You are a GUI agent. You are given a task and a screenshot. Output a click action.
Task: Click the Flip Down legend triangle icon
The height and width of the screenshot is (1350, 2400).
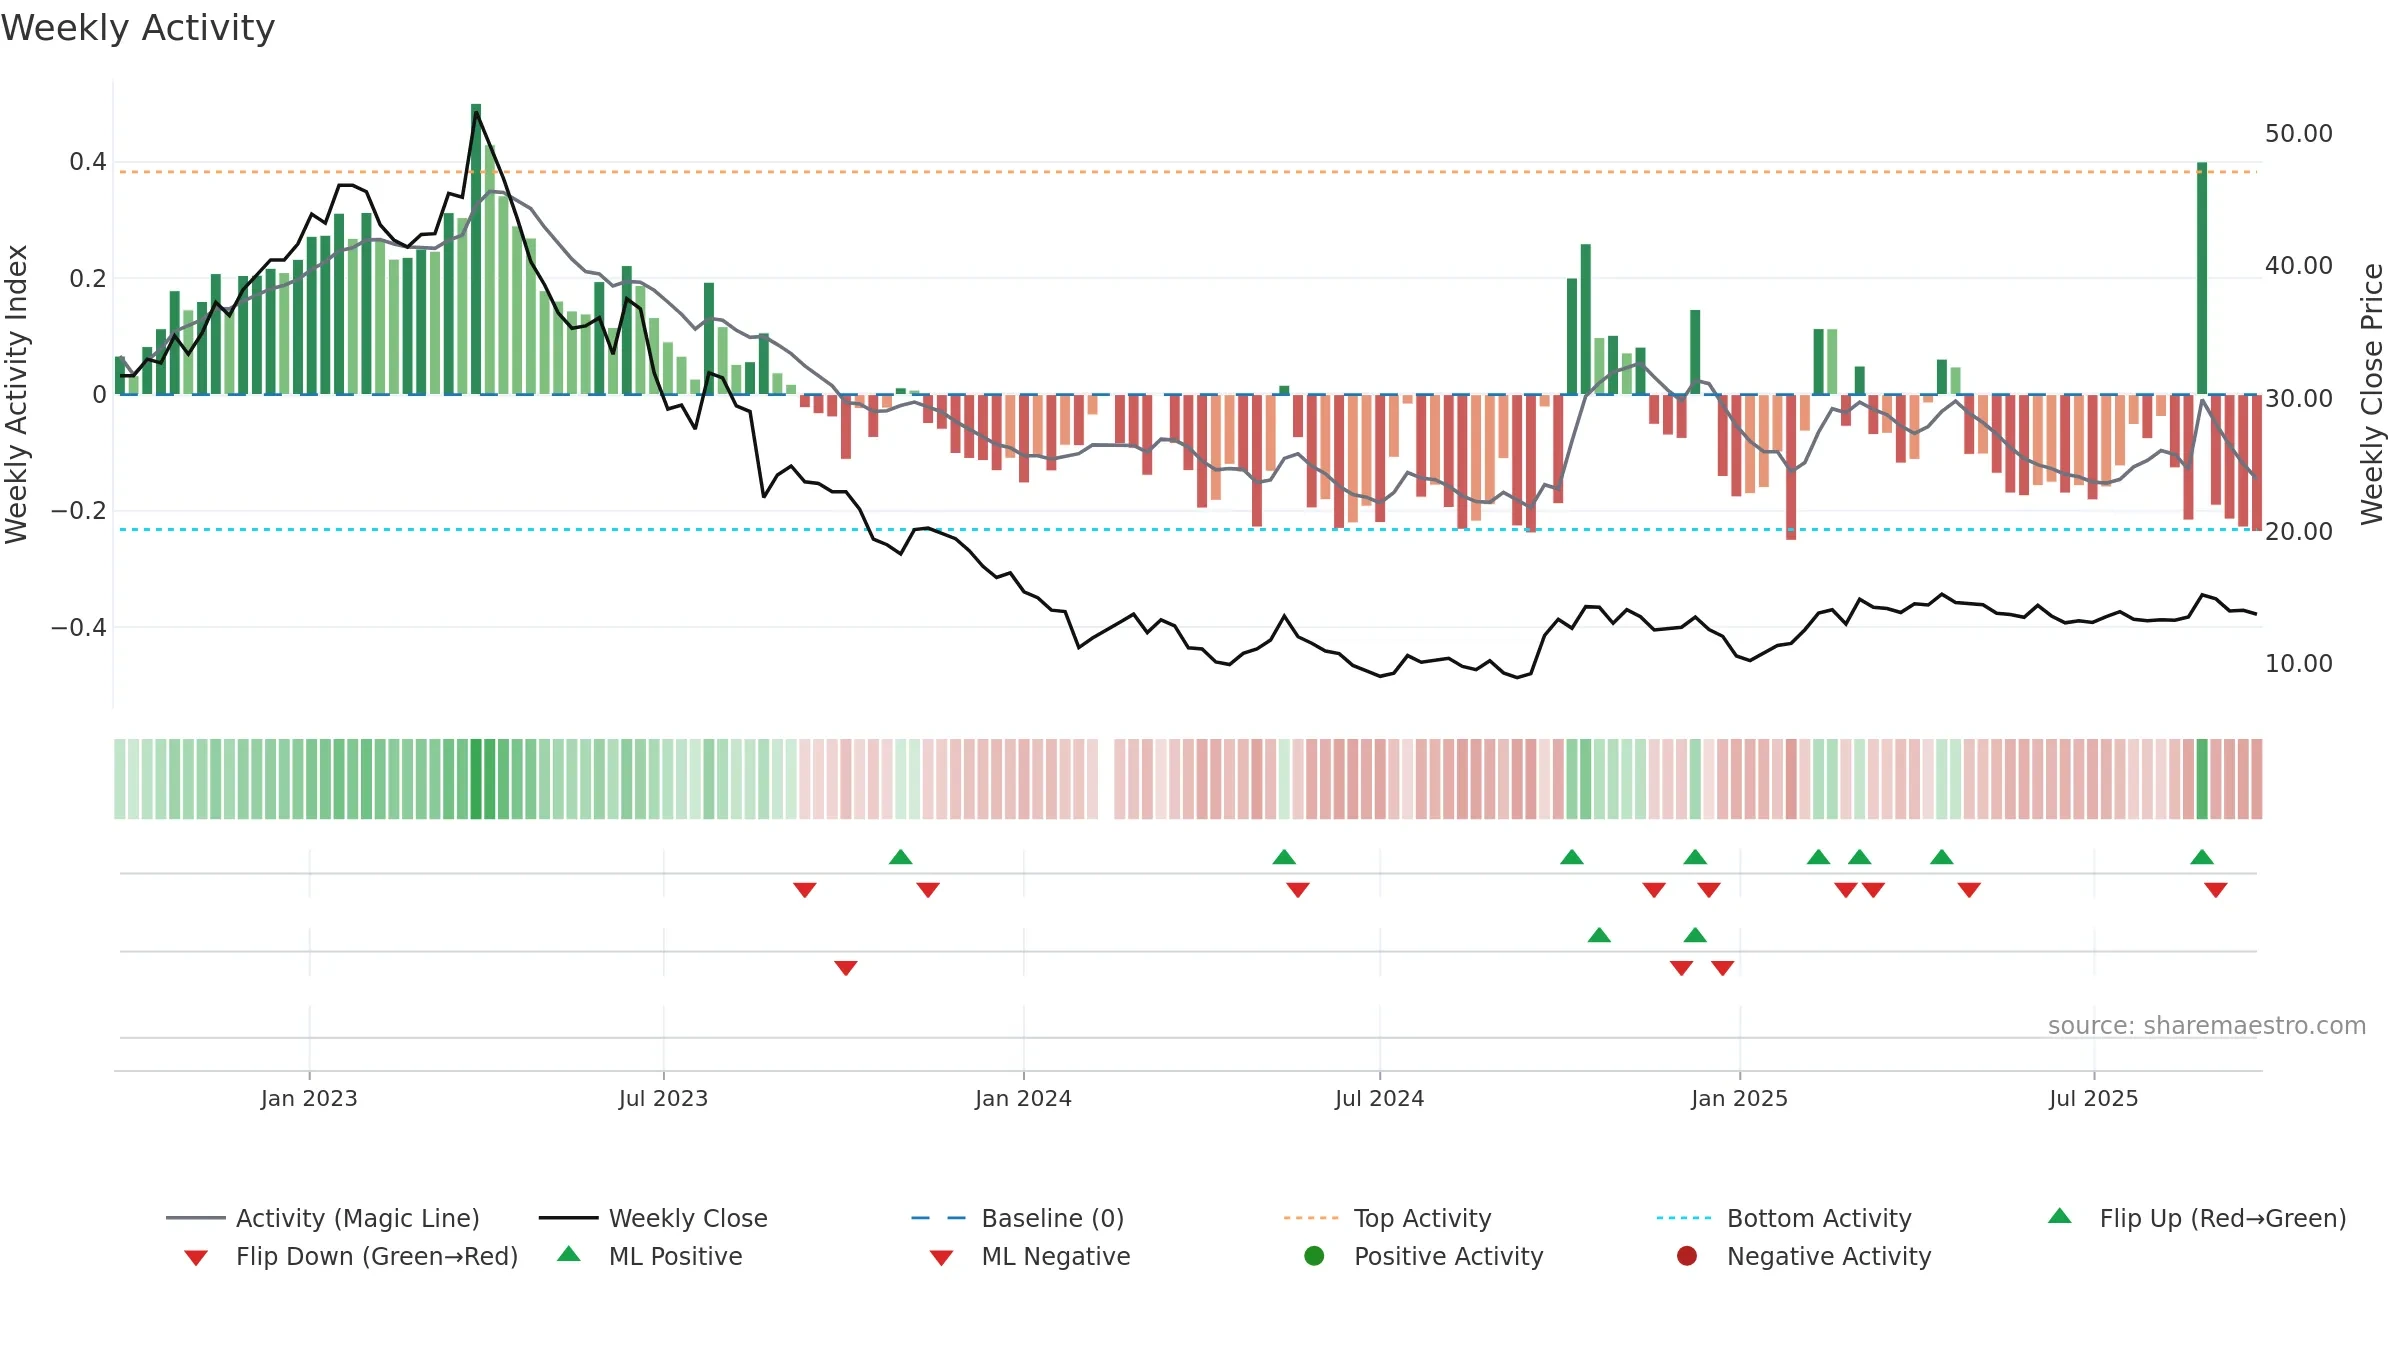(196, 1258)
